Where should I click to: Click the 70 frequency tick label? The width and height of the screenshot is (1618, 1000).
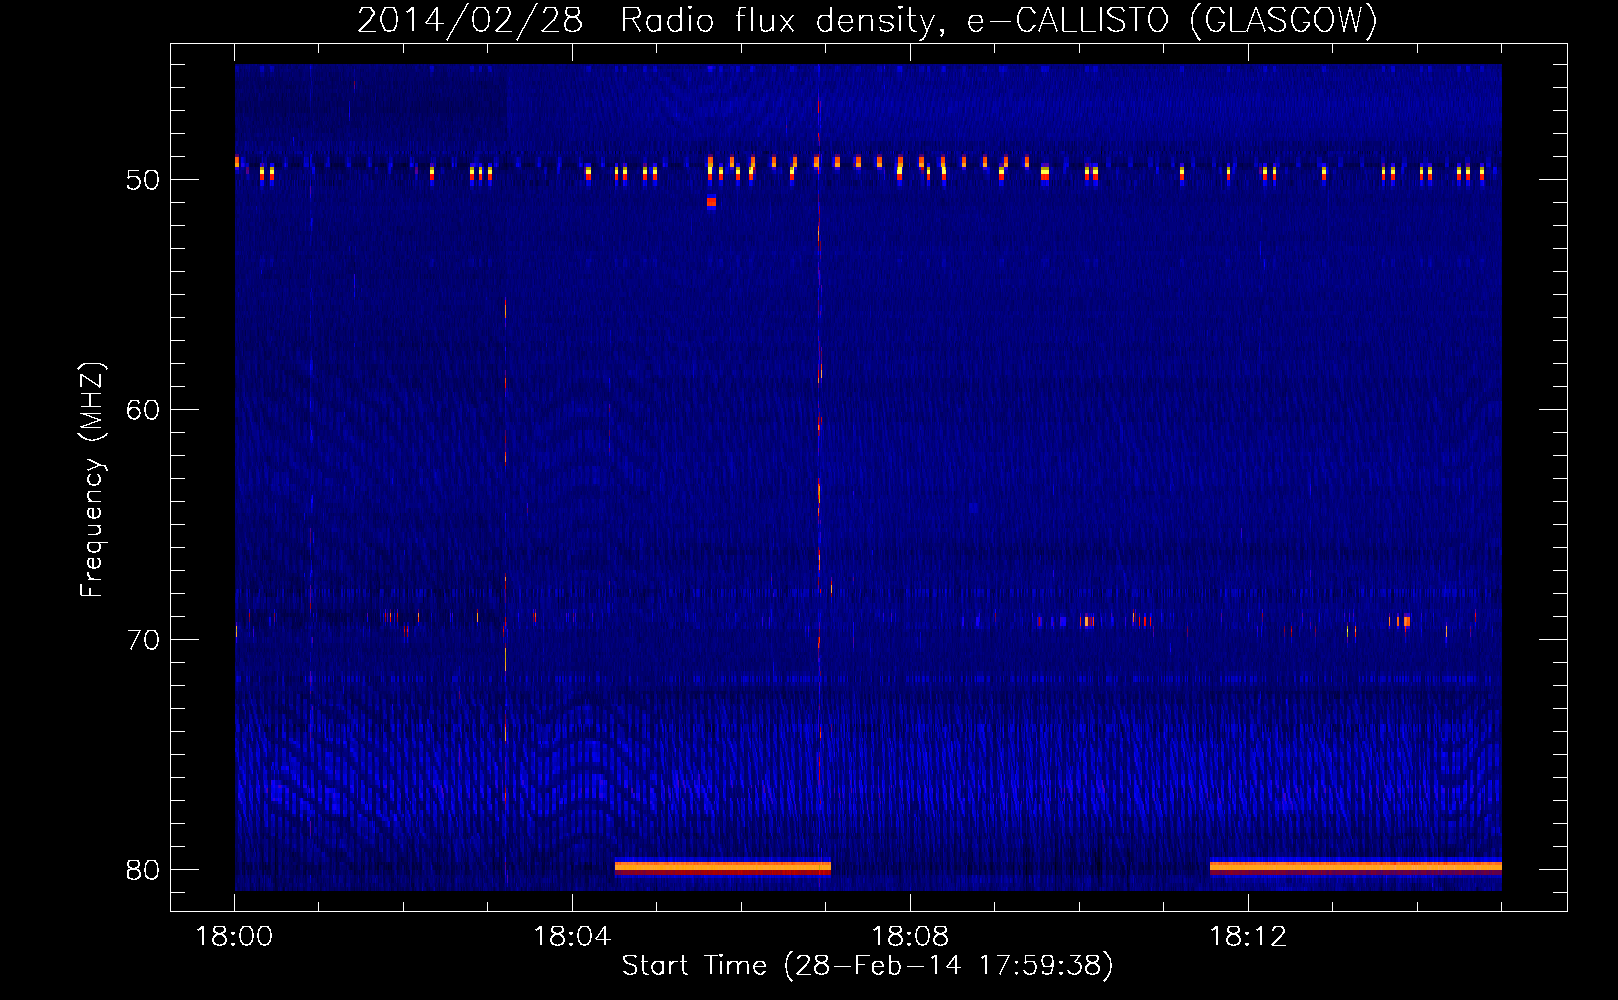click(143, 640)
